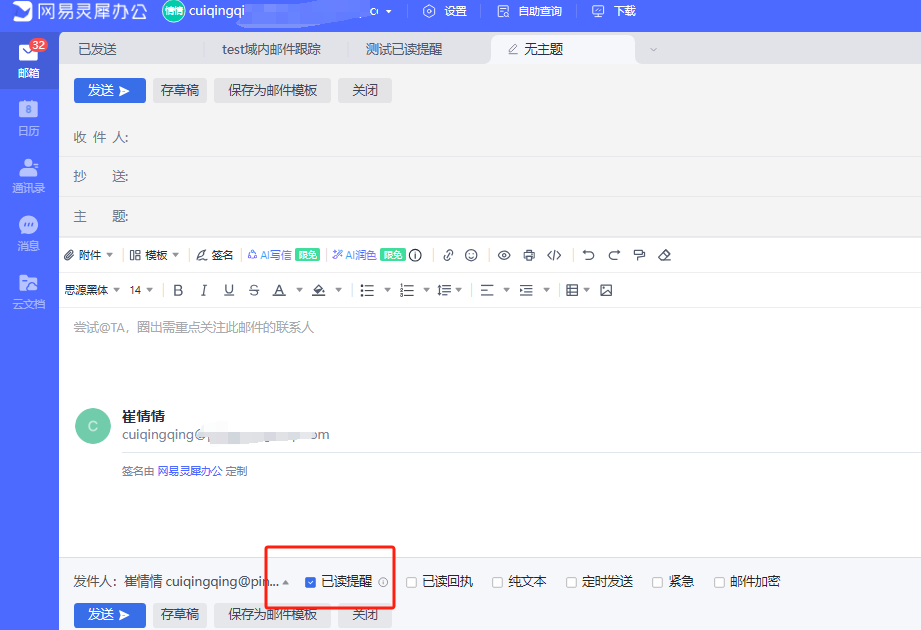Switch to the 测试已读提醒 tab
Viewport: 921px width, 630px height.
click(x=404, y=49)
